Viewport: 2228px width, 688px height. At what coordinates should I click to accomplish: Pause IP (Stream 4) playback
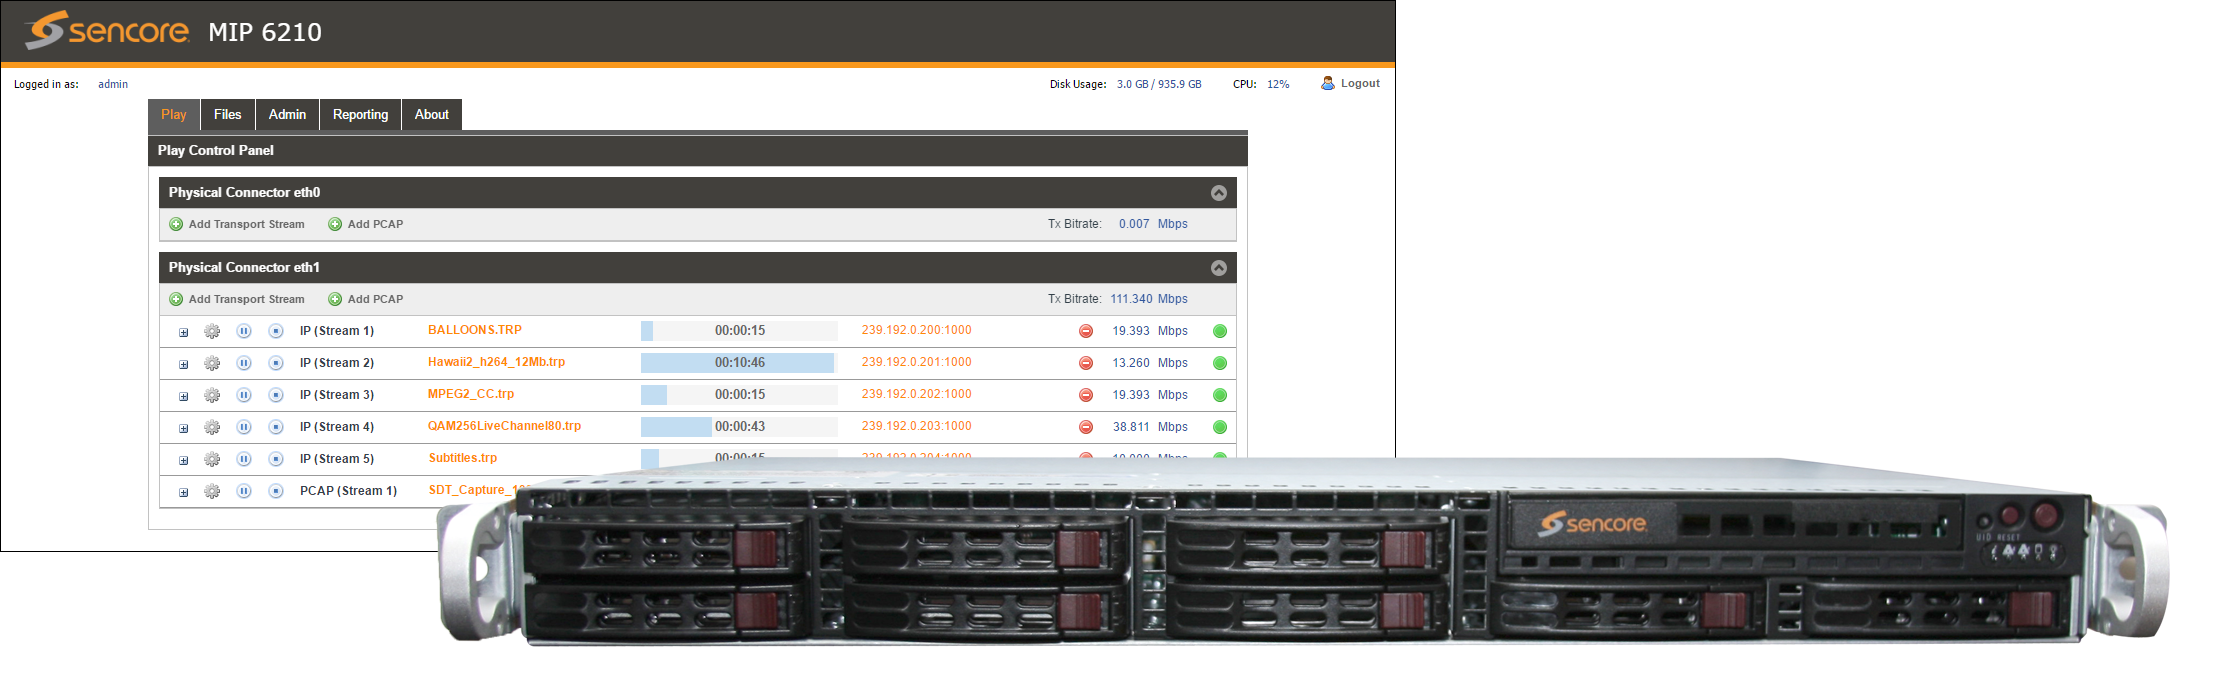244,427
